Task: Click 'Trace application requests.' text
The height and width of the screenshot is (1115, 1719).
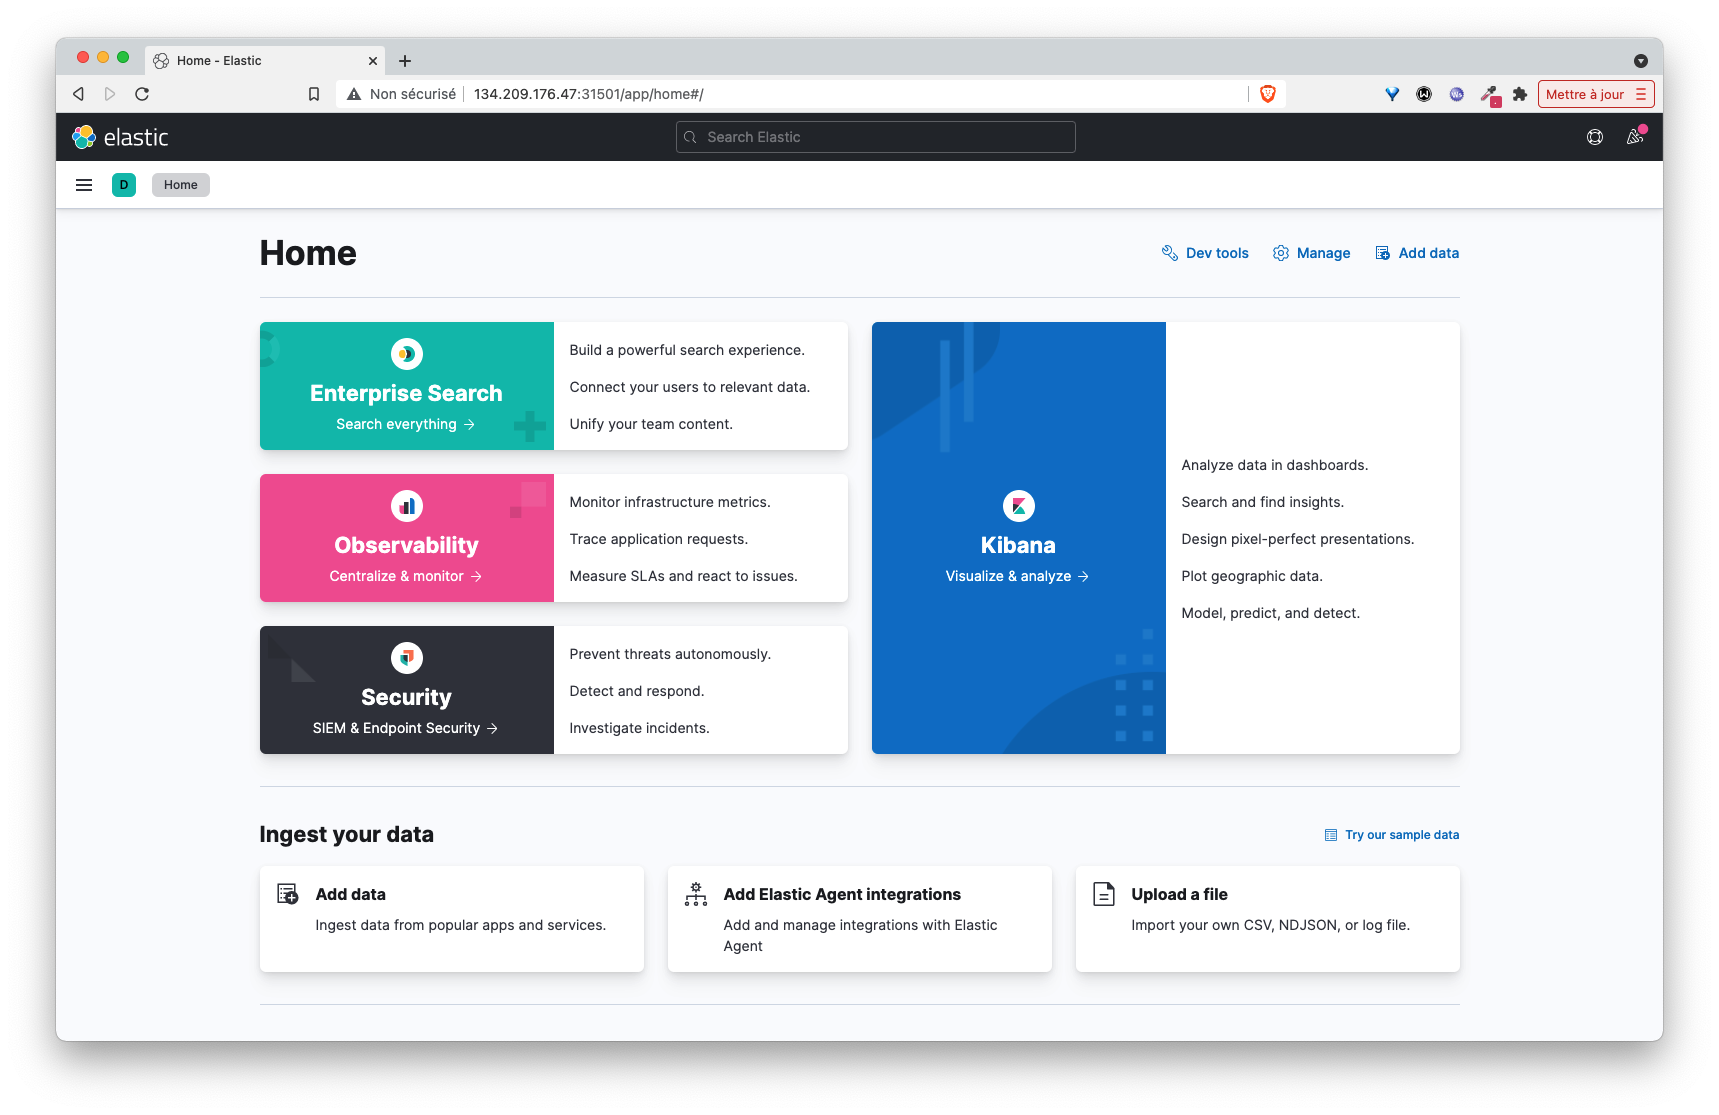Action: (659, 539)
